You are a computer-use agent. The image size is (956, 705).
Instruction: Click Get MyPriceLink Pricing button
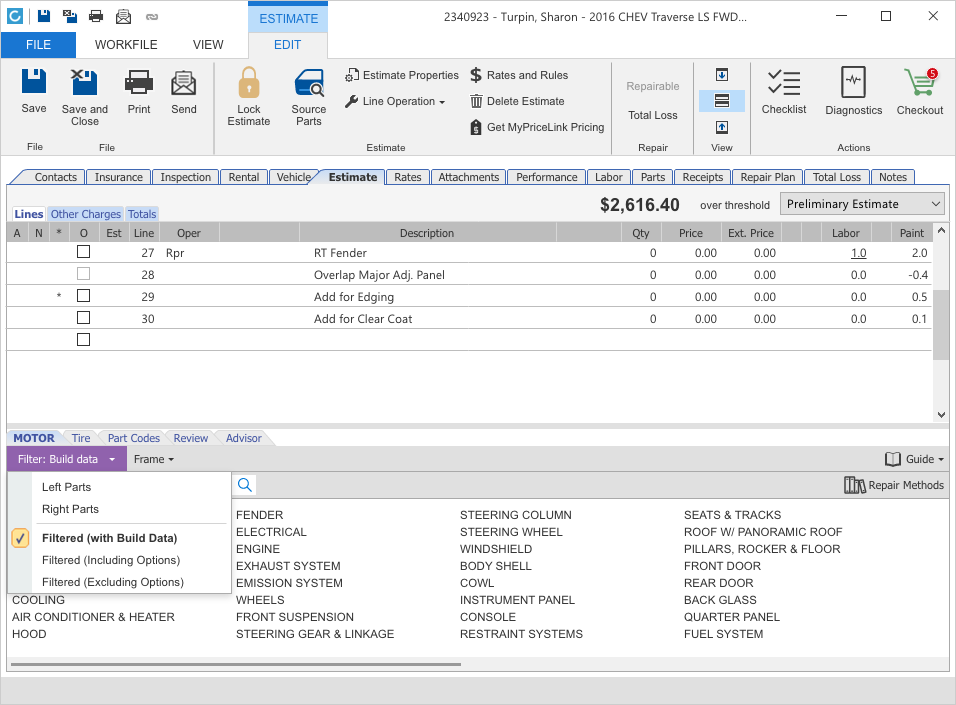[x=537, y=127]
